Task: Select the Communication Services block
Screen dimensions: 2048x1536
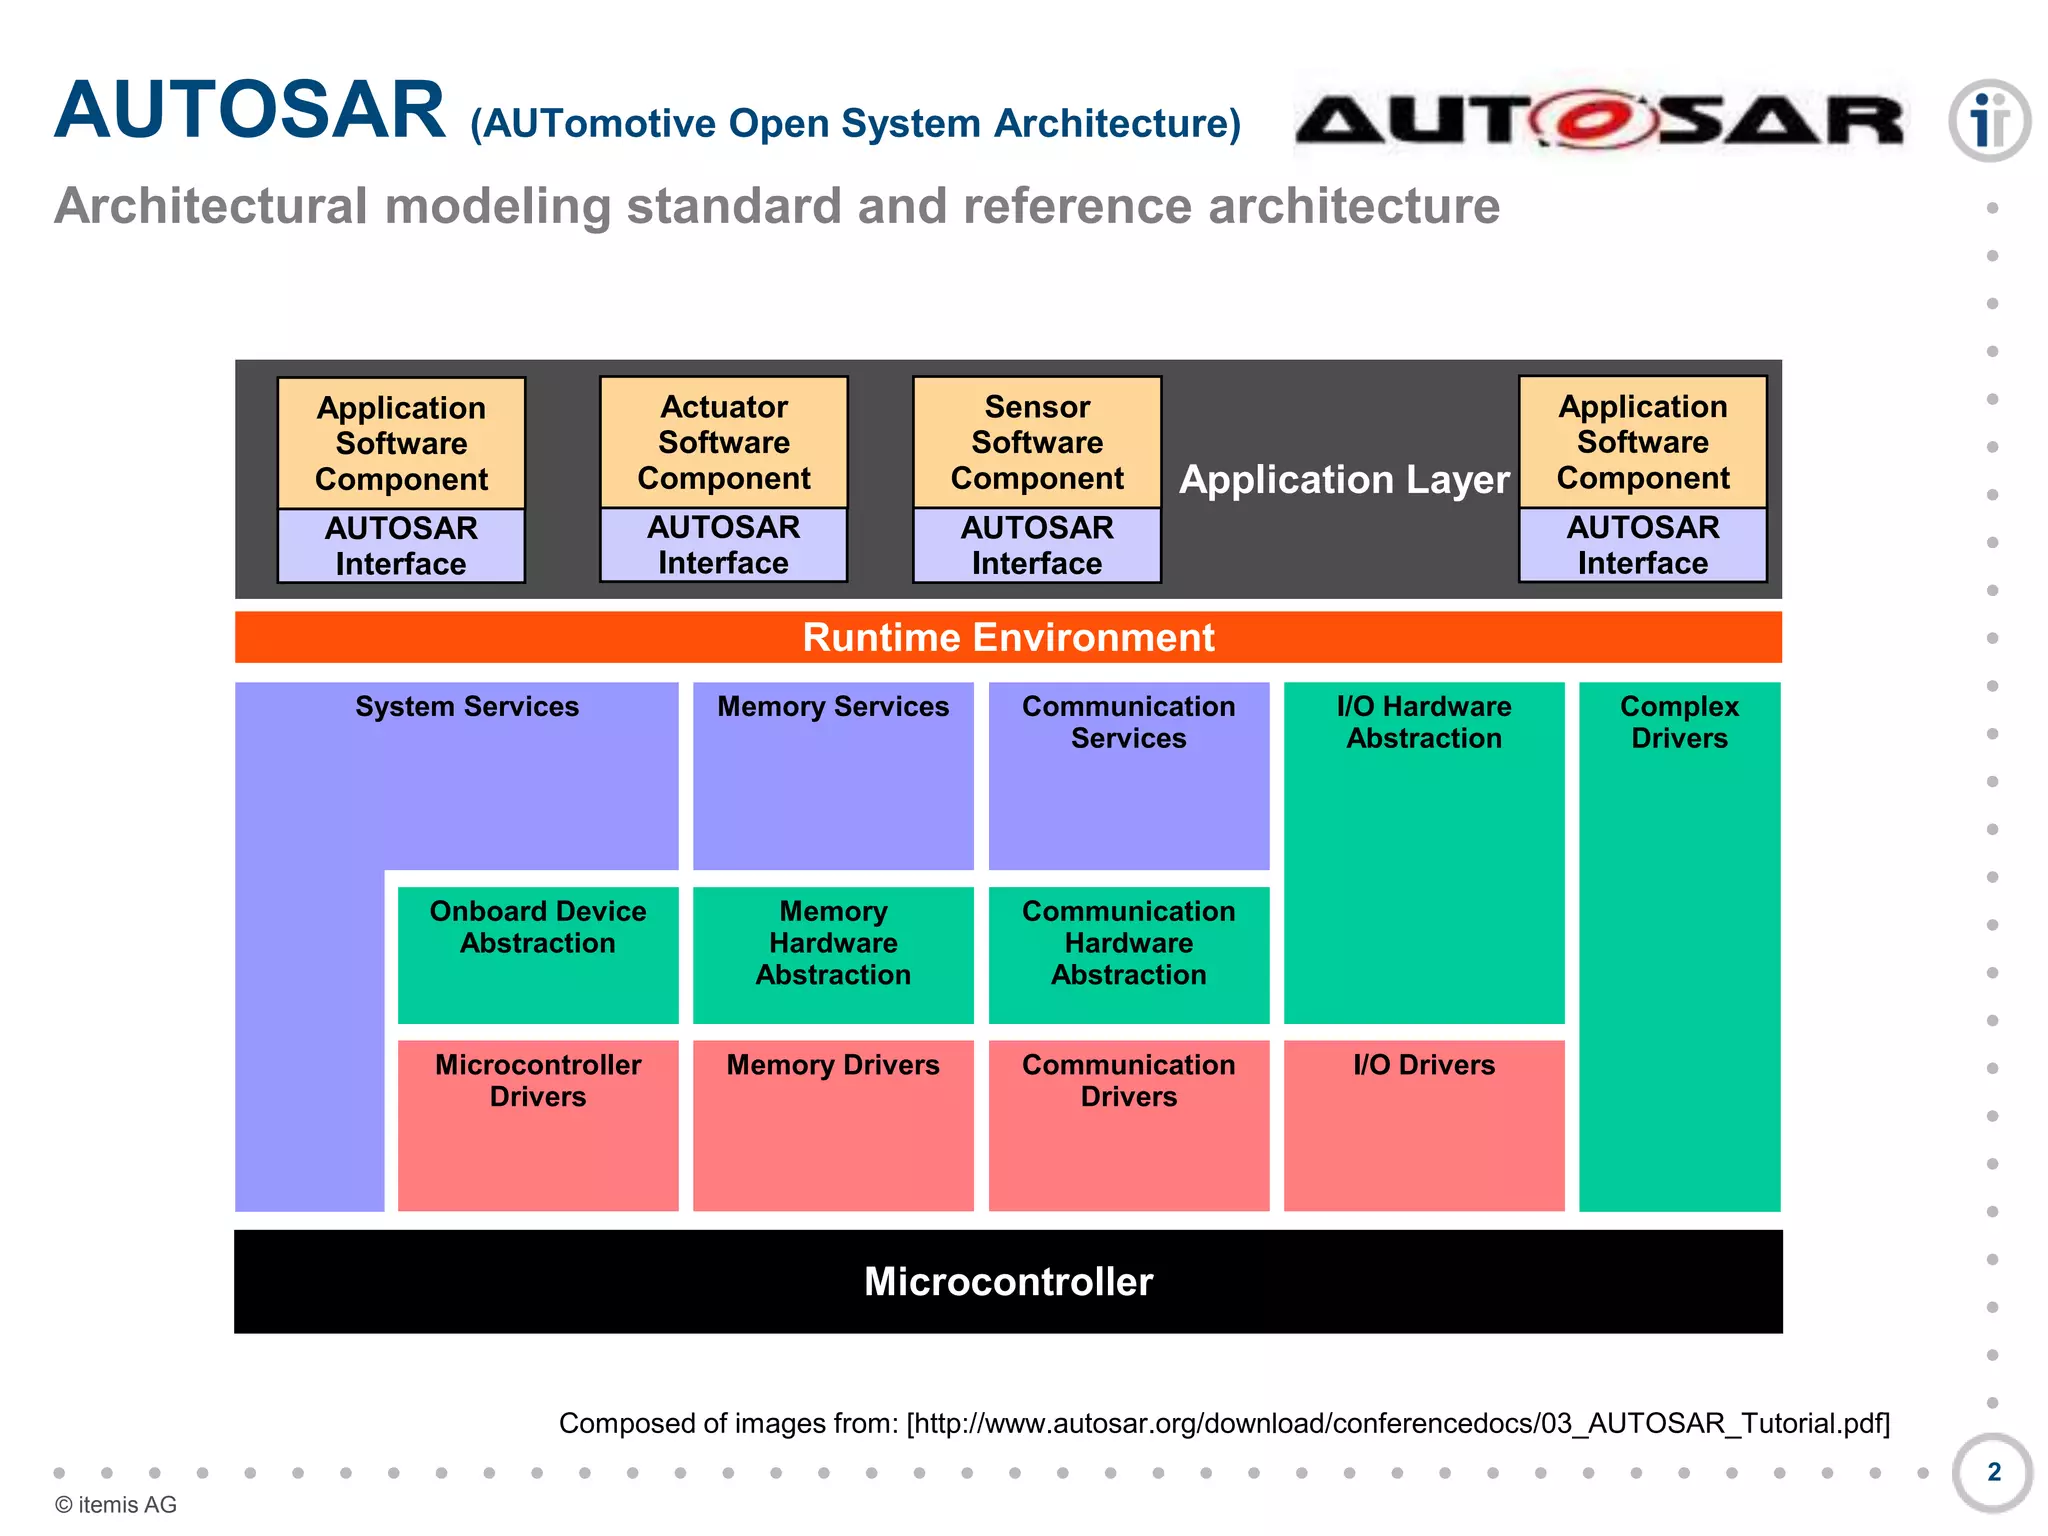Action: click(x=1128, y=775)
